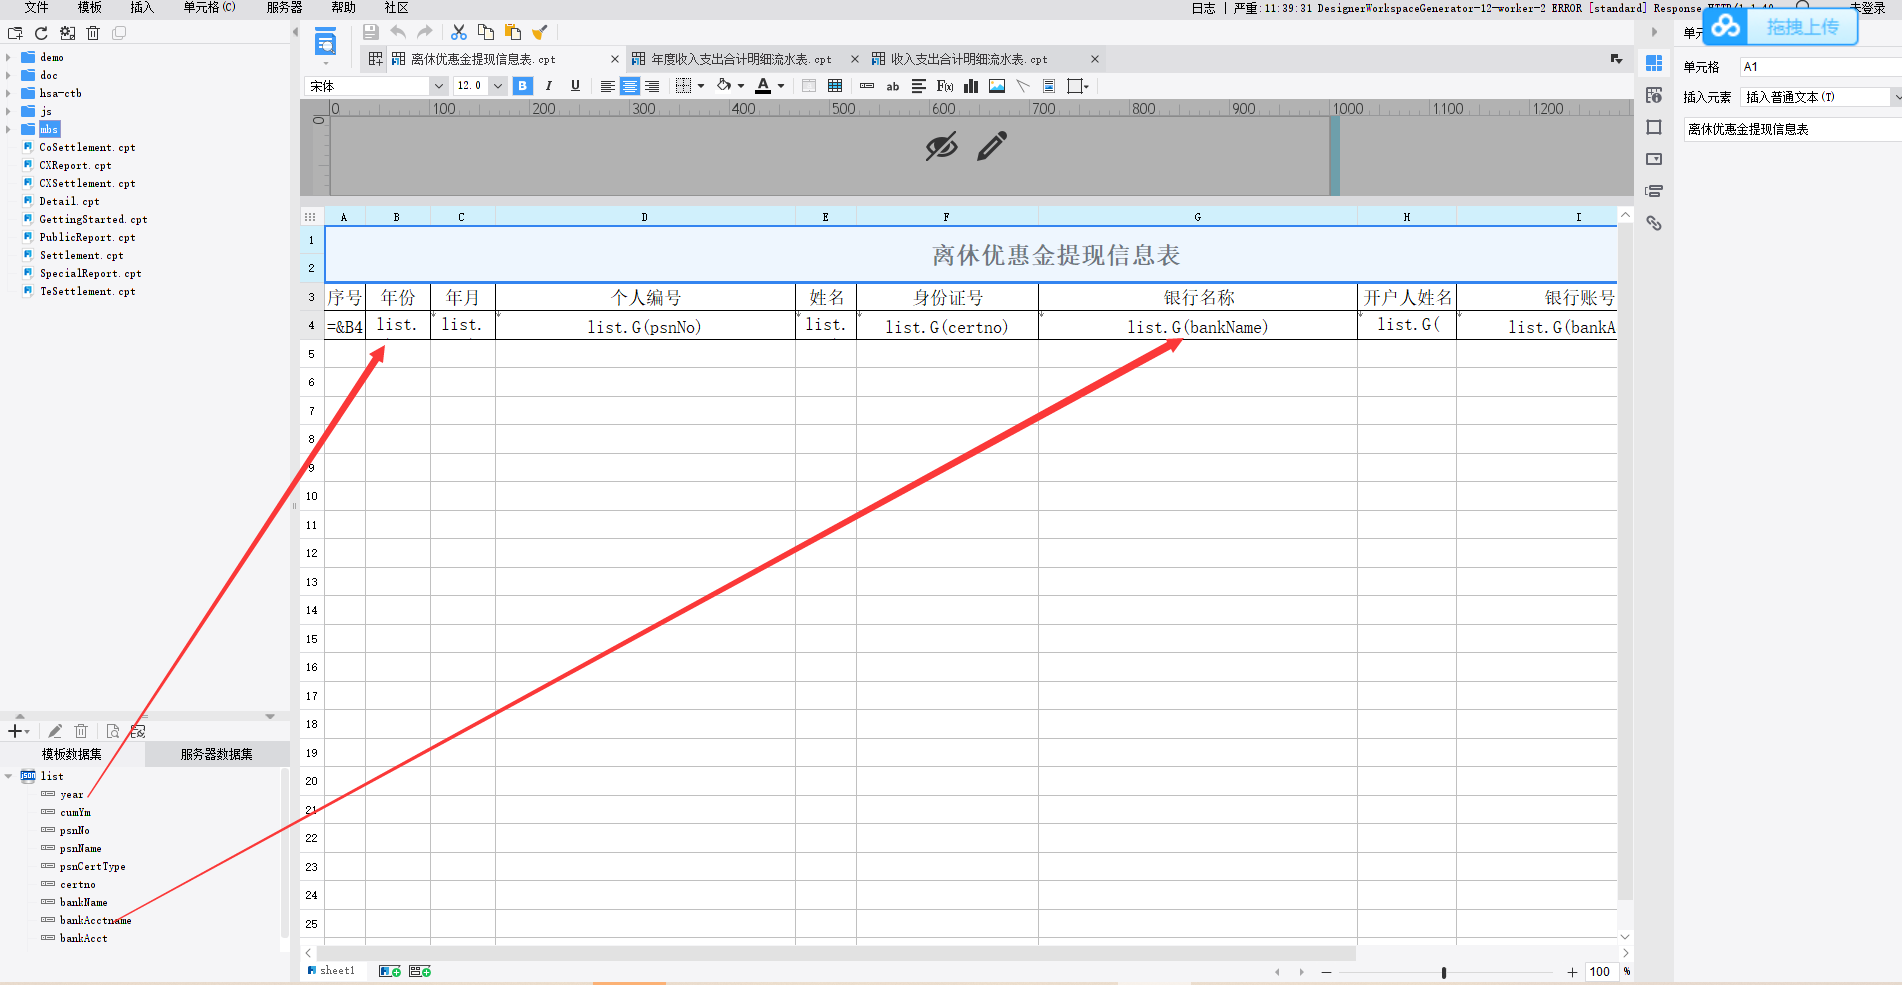Select the bankName dataset field
Screen dimensions: 1902x985
pos(83,902)
